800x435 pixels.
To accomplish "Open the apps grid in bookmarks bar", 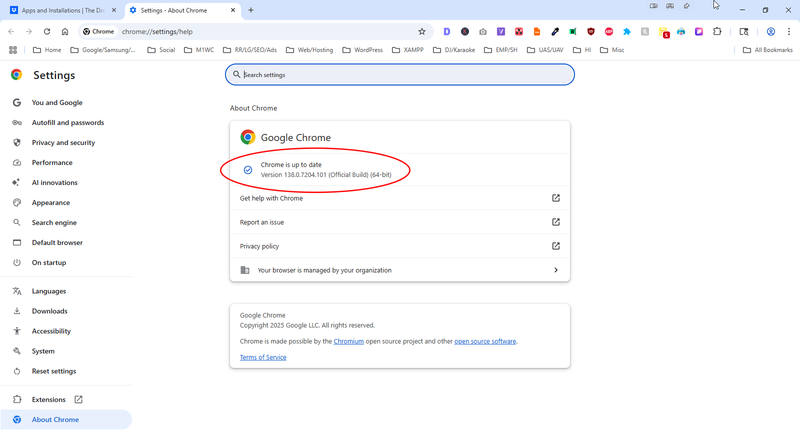I will pos(13,50).
